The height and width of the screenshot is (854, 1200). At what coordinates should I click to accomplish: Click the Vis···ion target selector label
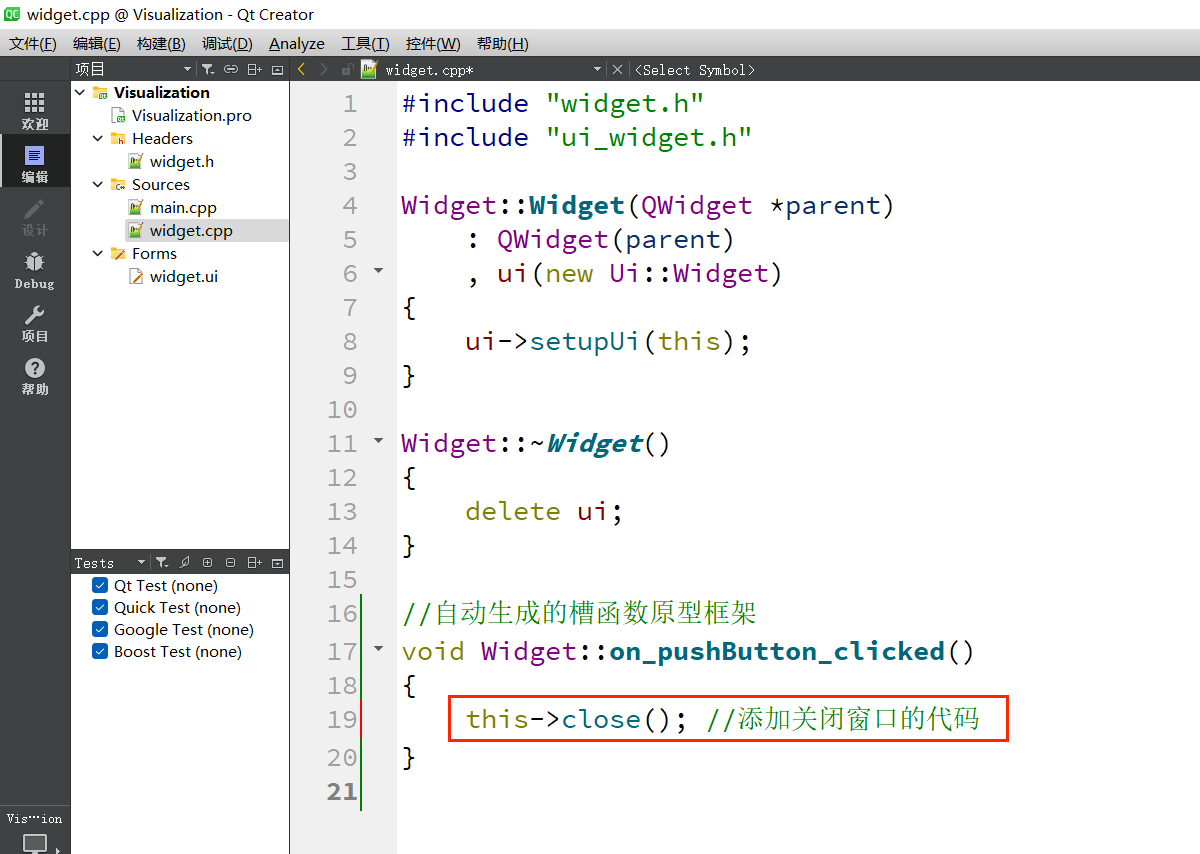tap(35, 818)
